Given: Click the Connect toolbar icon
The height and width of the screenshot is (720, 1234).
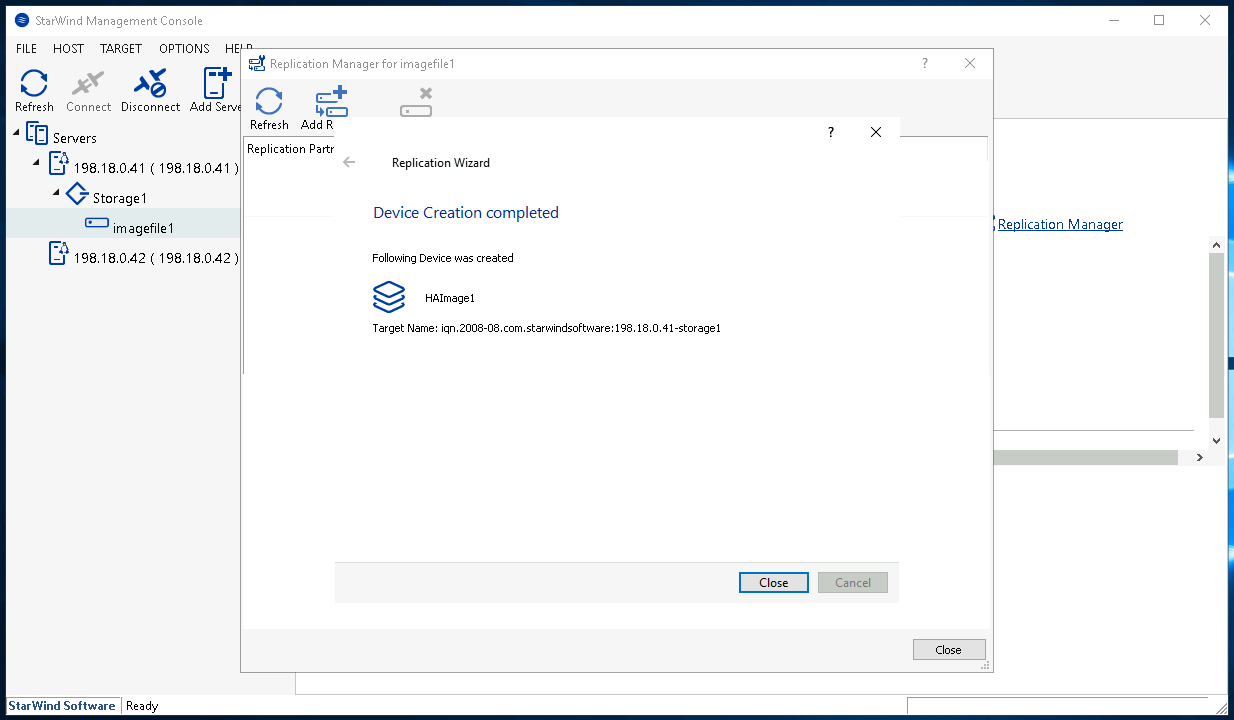Looking at the screenshot, I should click(x=88, y=85).
